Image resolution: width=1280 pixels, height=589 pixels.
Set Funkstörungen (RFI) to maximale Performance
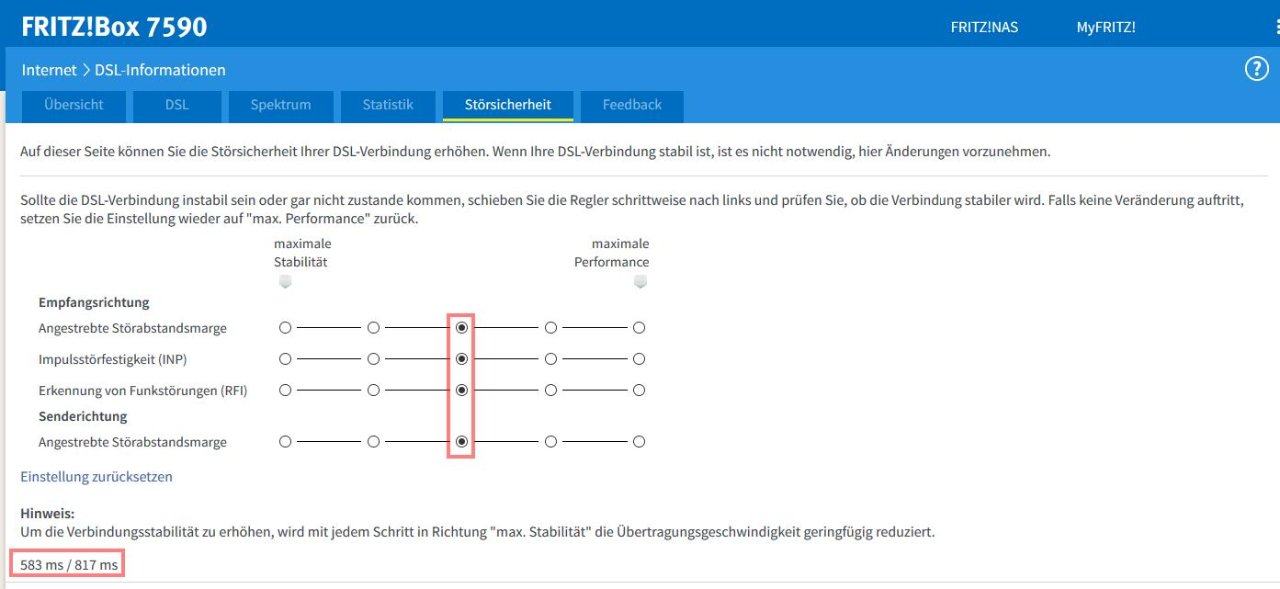[639, 390]
